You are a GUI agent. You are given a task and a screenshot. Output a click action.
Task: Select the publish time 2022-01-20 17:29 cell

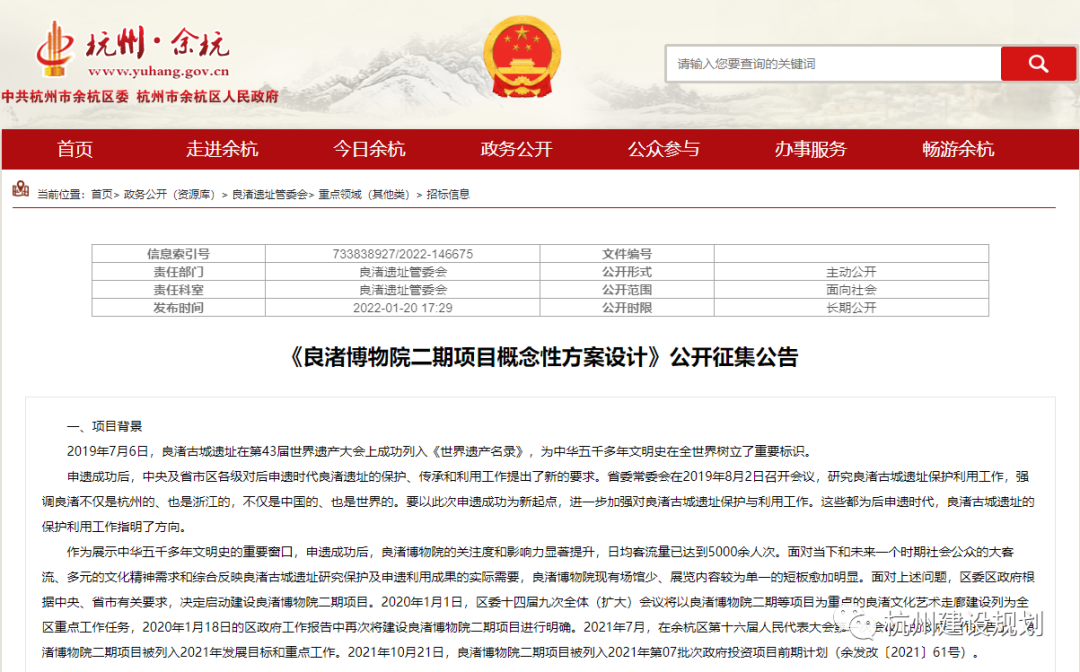(x=402, y=308)
